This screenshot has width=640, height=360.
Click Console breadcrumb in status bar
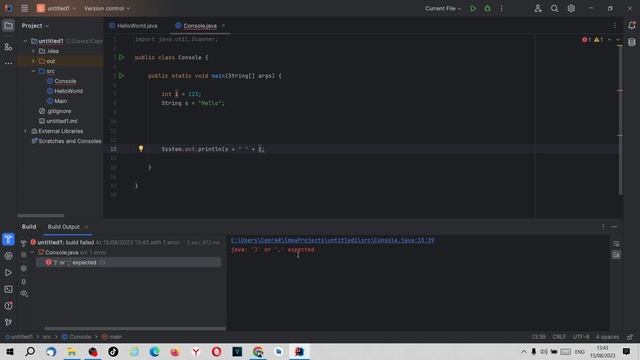[x=76, y=337]
